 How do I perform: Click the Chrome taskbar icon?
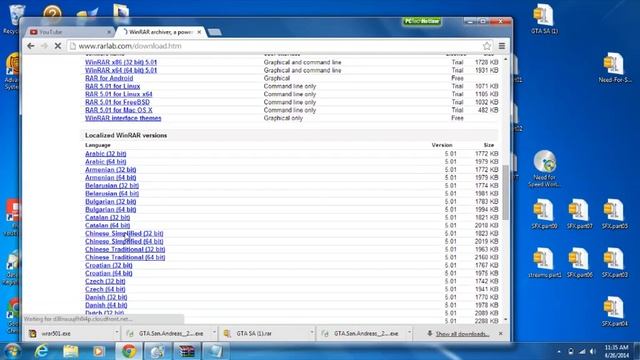pyautogui.click(x=129, y=351)
